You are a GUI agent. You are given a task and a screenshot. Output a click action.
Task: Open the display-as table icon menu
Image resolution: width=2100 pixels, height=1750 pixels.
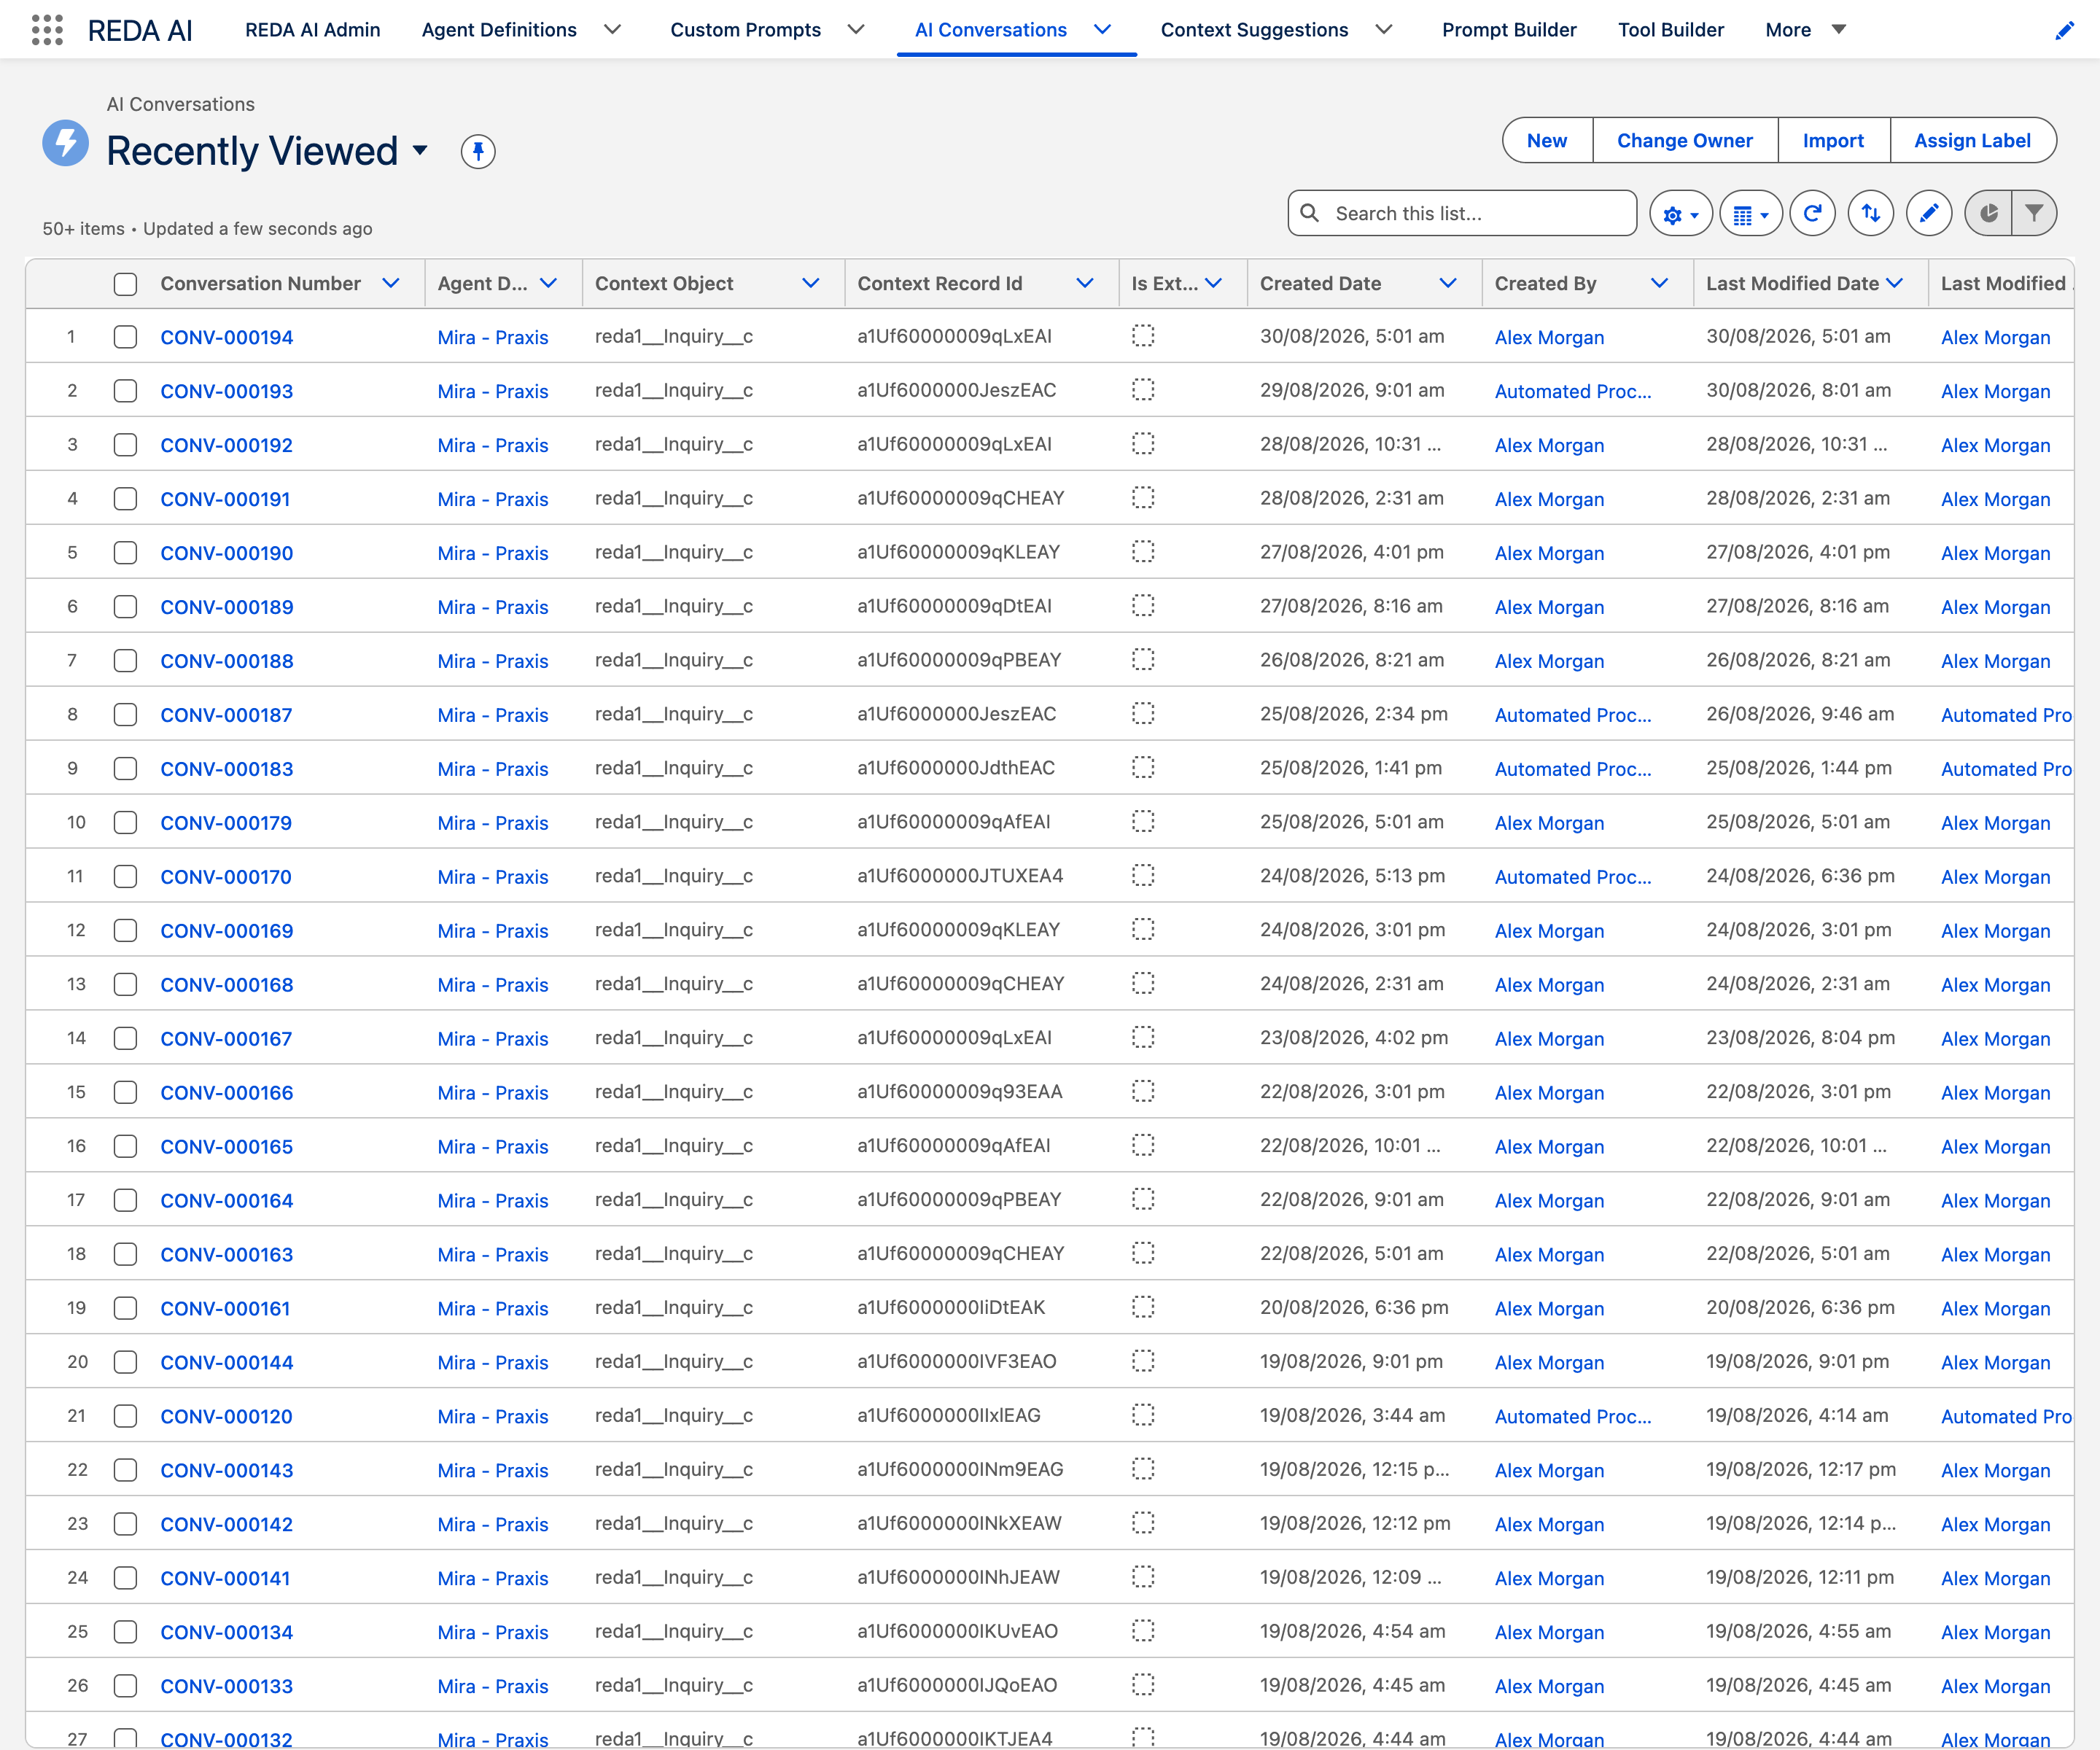(1750, 214)
